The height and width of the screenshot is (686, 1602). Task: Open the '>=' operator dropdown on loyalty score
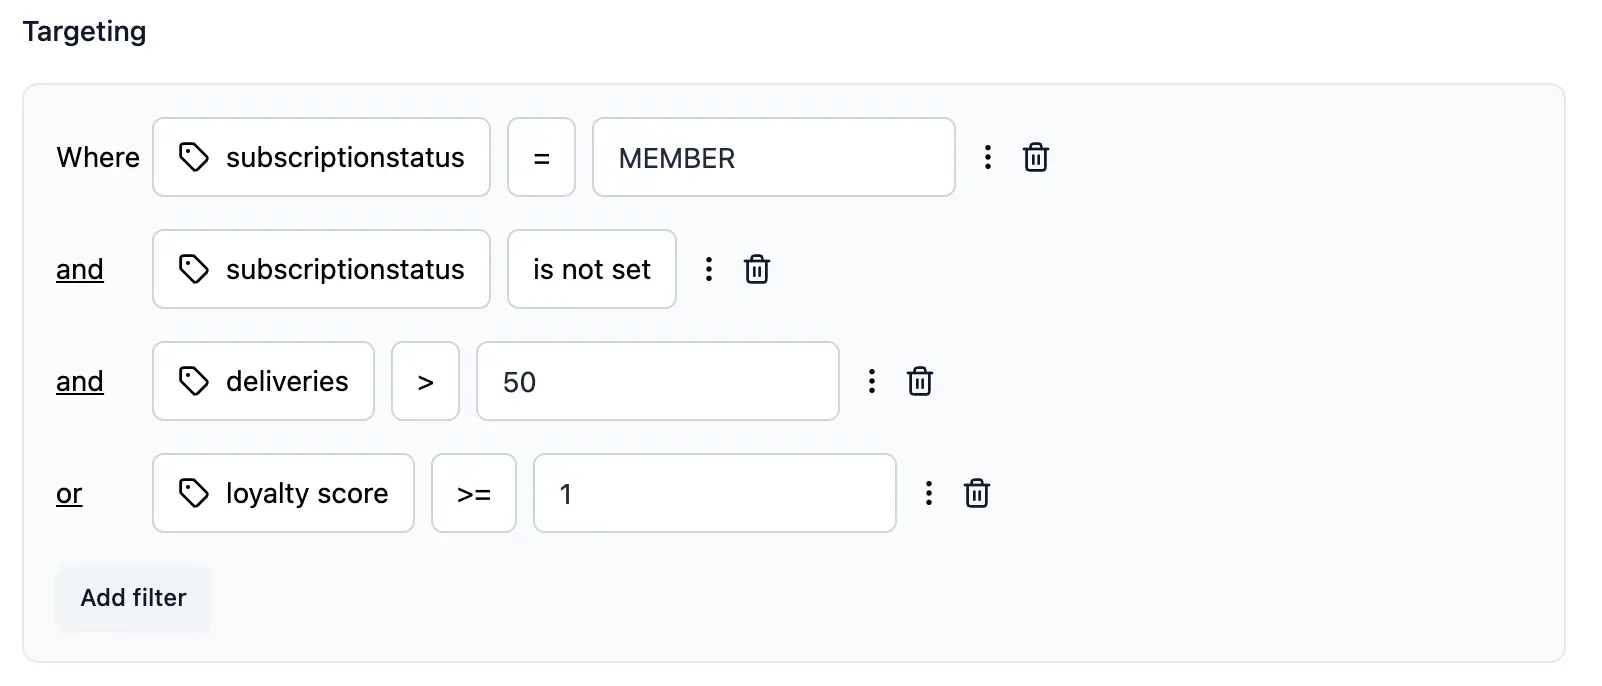pyautogui.click(x=474, y=493)
